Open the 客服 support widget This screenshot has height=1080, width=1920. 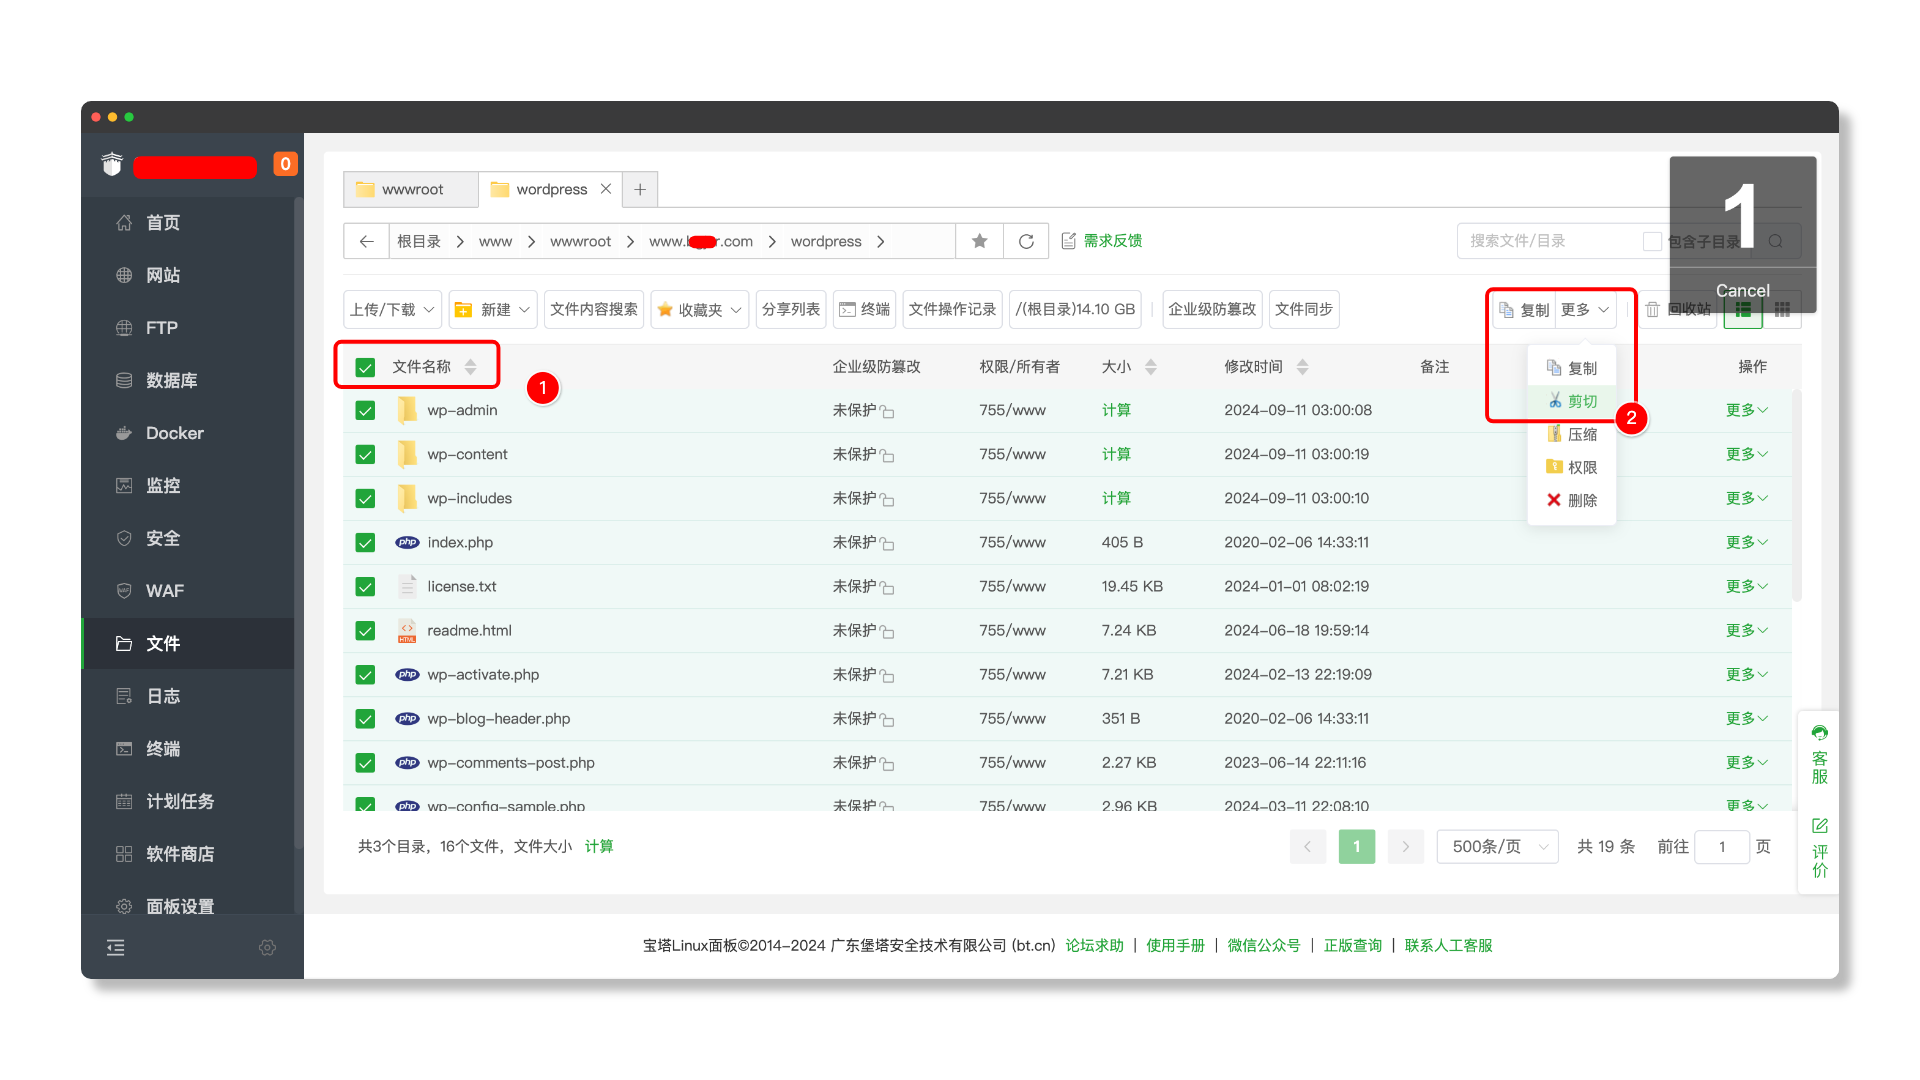click(x=1820, y=755)
